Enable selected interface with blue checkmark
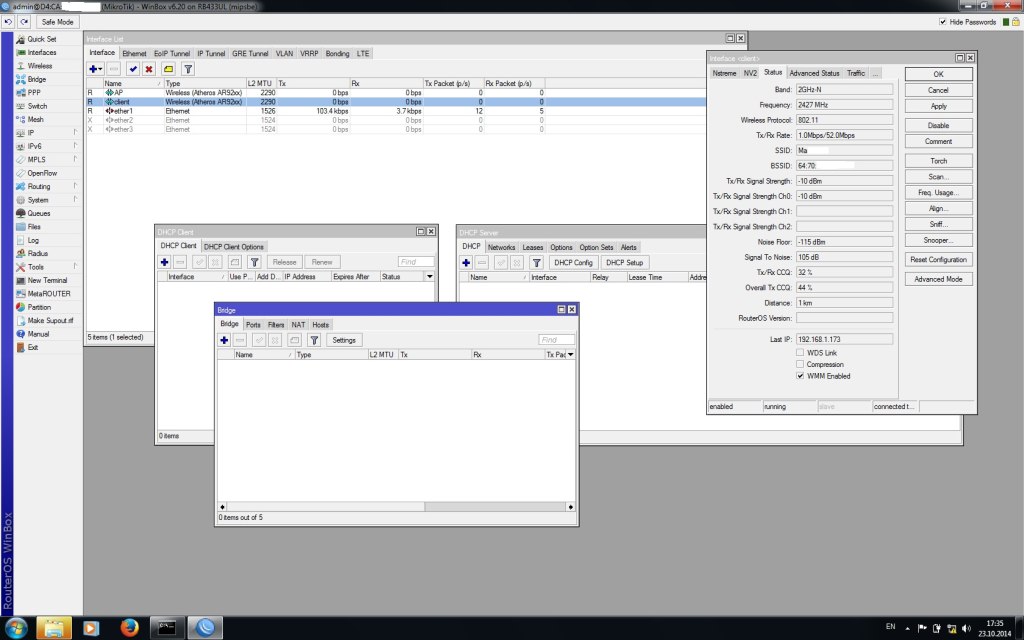Screen dimensions: 1024x640 pyautogui.click(x=133, y=69)
